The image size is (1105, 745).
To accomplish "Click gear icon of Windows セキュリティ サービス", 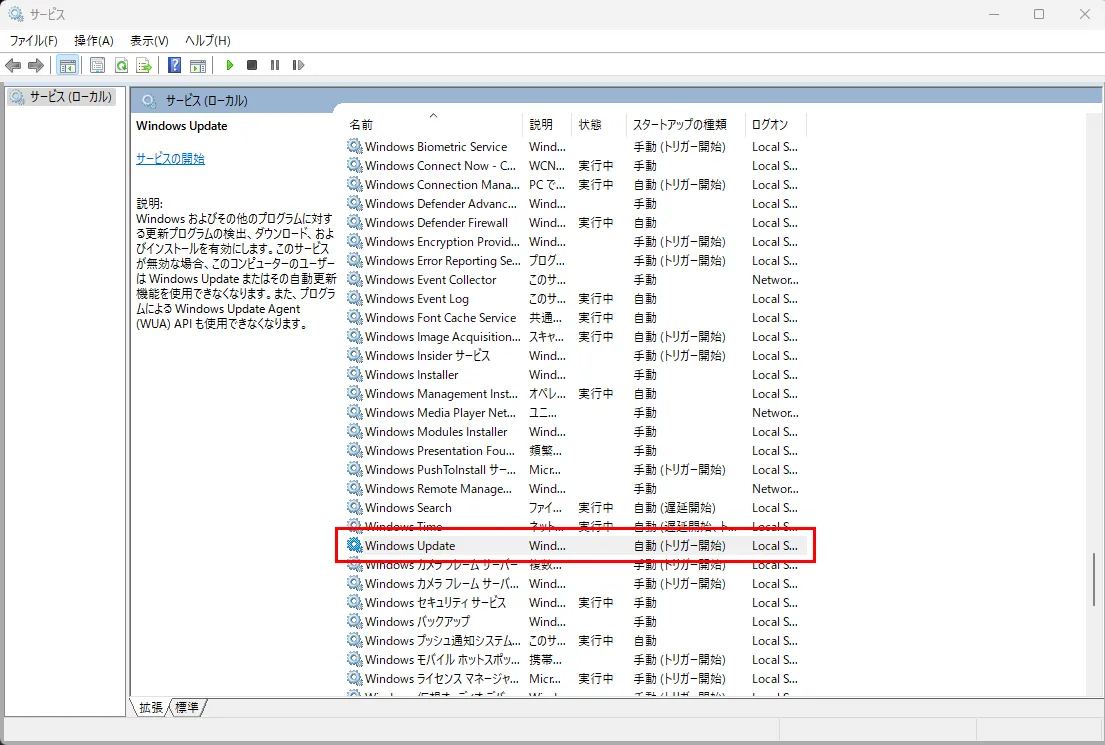I will [354, 602].
